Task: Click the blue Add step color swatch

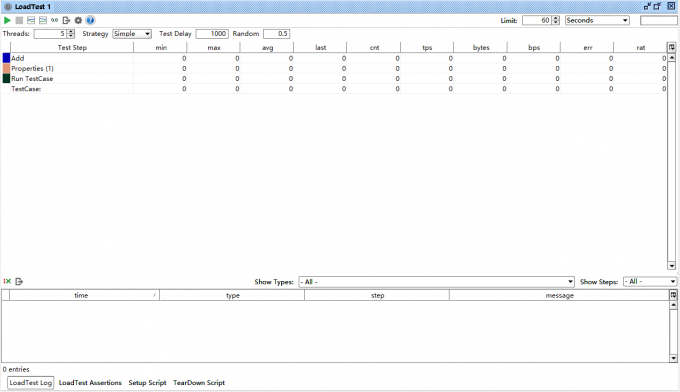Action: tap(7, 58)
